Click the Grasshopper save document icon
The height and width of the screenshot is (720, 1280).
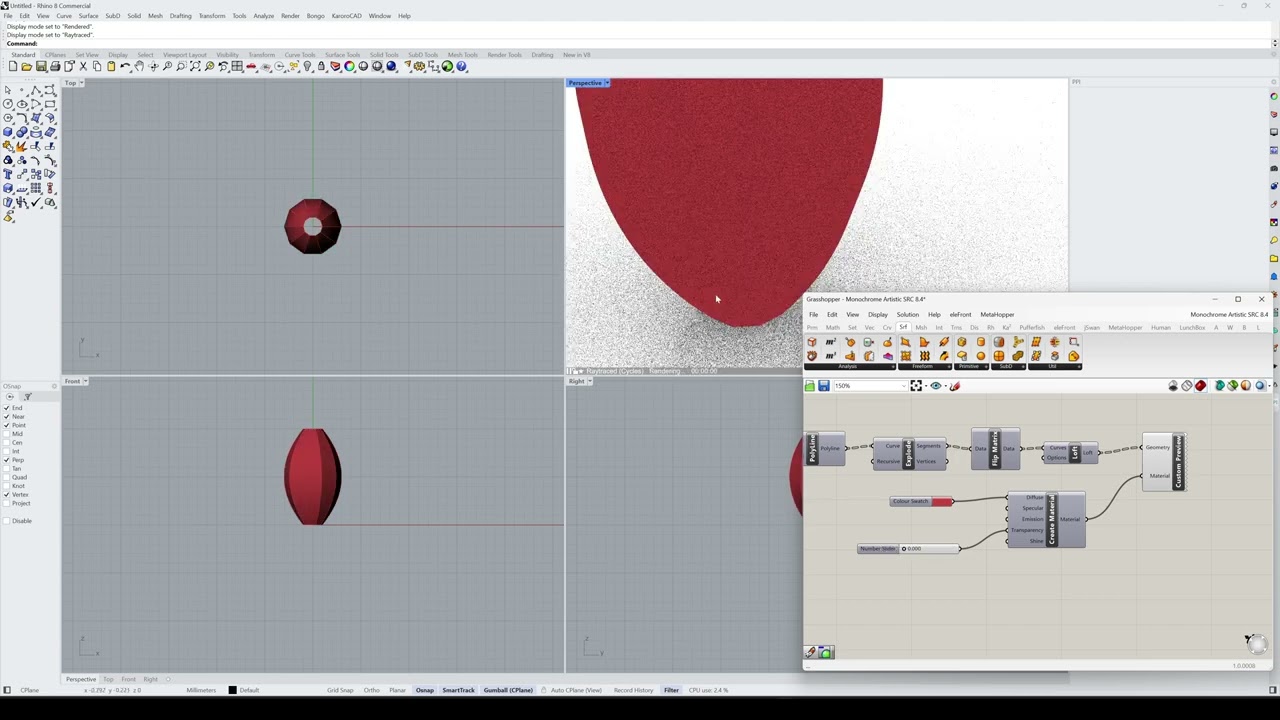tap(824, 386)
